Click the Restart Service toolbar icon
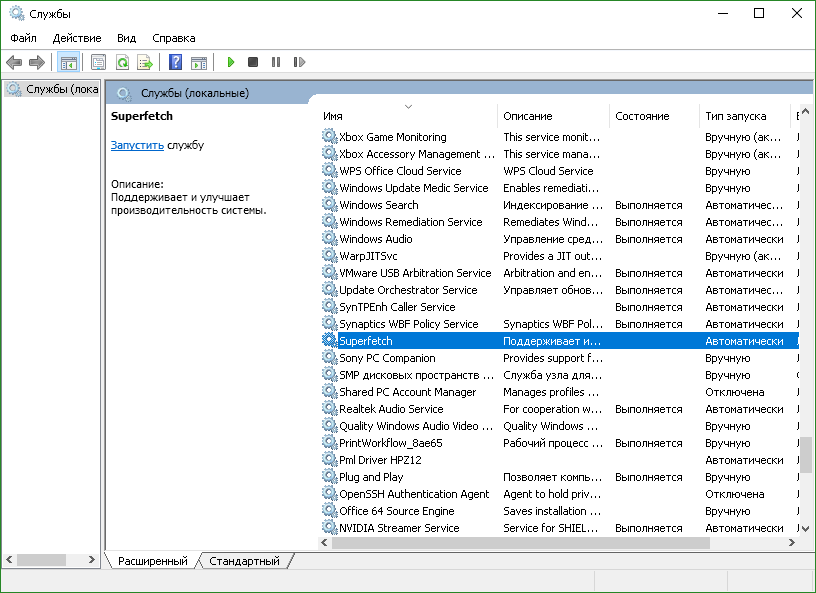Image resolution: width=816 pixels, height=593 pixels. 298,62
